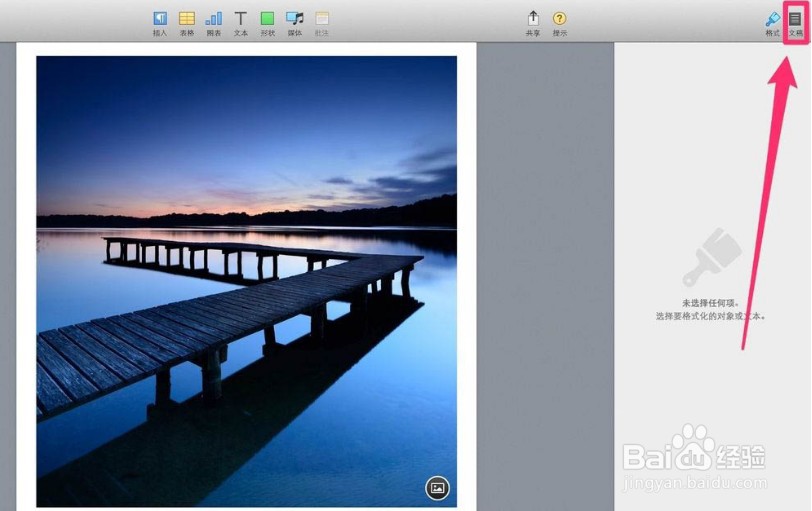Open the 图表 (Chart) toolbar icon
This screenshot has height=511, width=812.
pos(213,24)
